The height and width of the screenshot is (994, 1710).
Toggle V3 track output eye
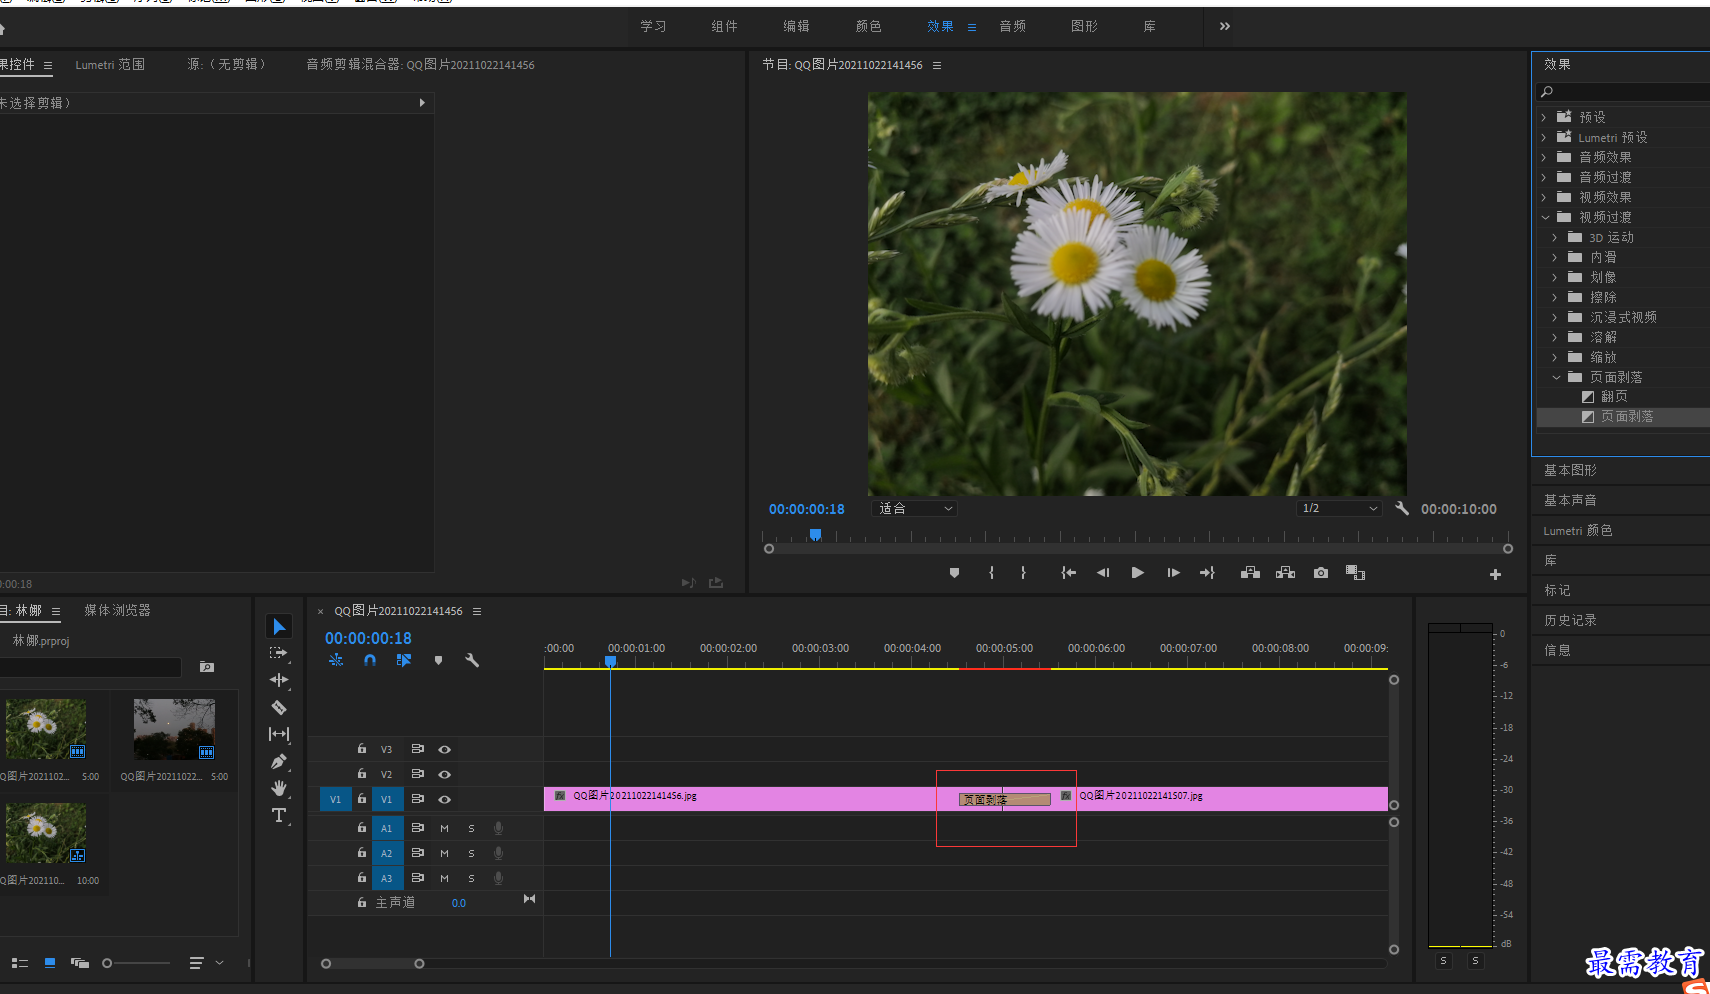click(x=444, y=749)
